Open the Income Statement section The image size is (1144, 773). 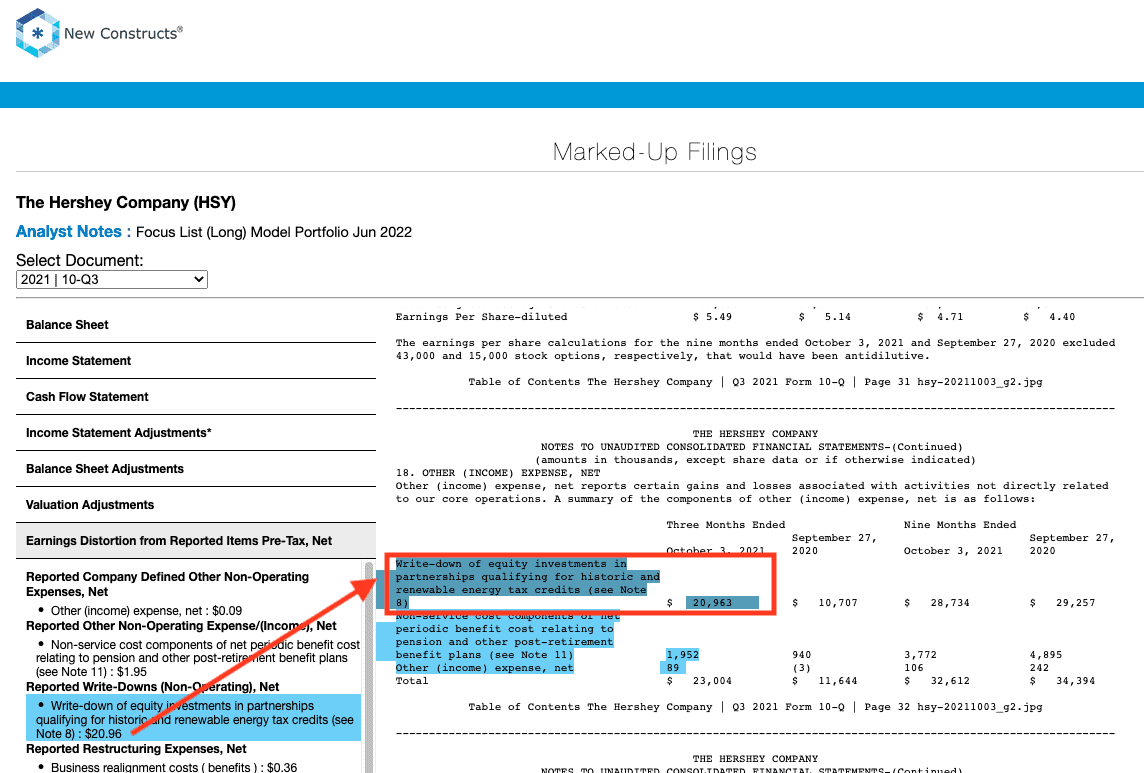click(196, 361)
